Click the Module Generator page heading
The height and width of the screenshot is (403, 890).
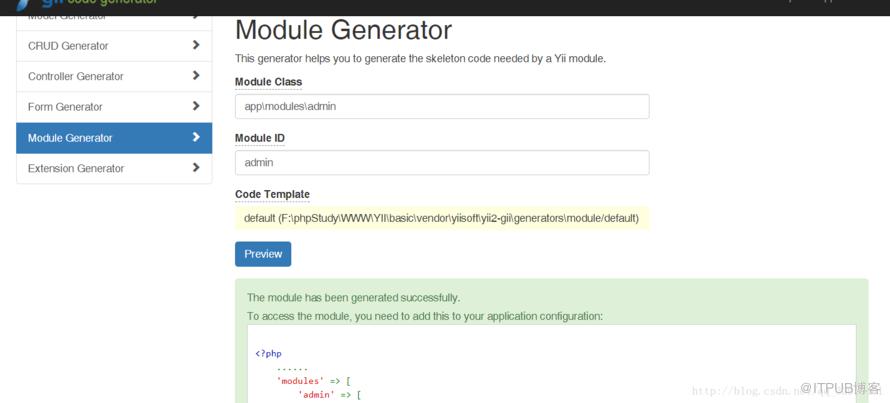343,30
